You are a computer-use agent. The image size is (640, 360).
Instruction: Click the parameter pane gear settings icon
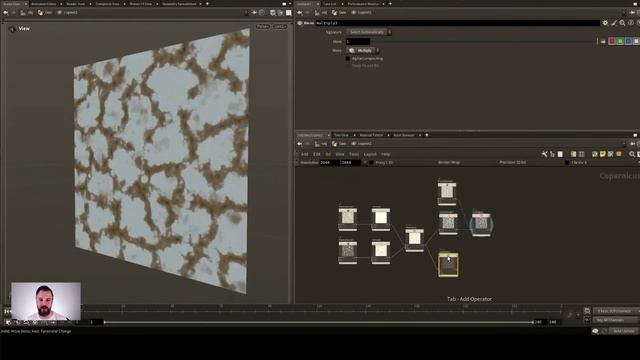pos(605,23)
